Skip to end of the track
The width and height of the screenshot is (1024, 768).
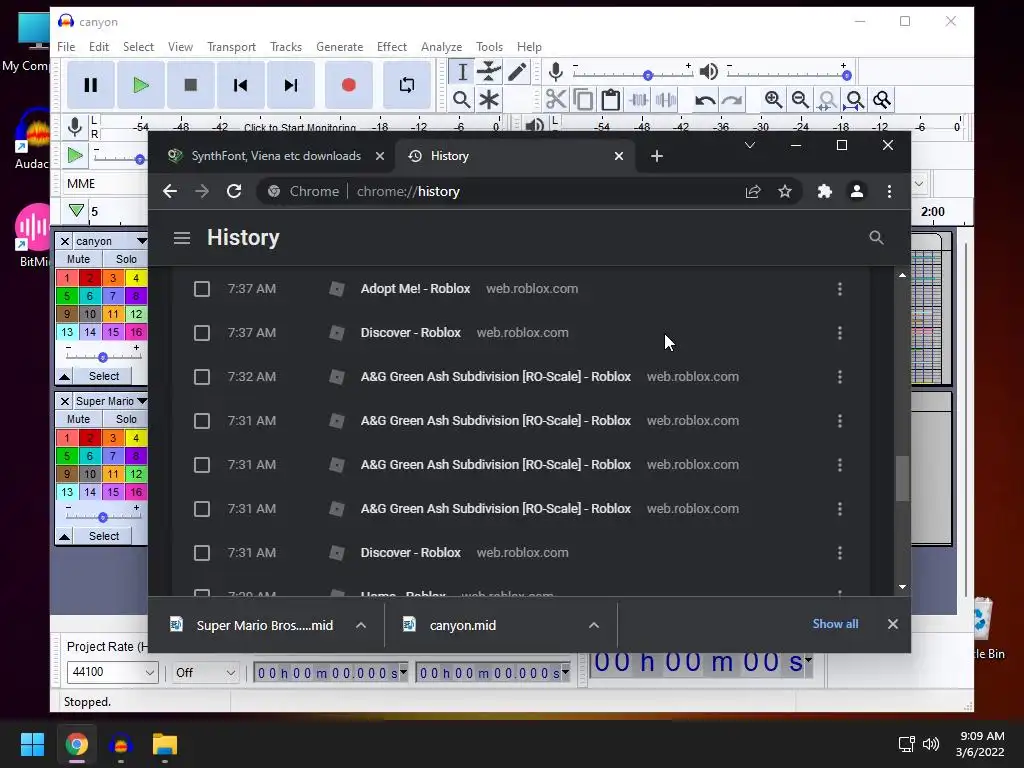coord(291,85)
